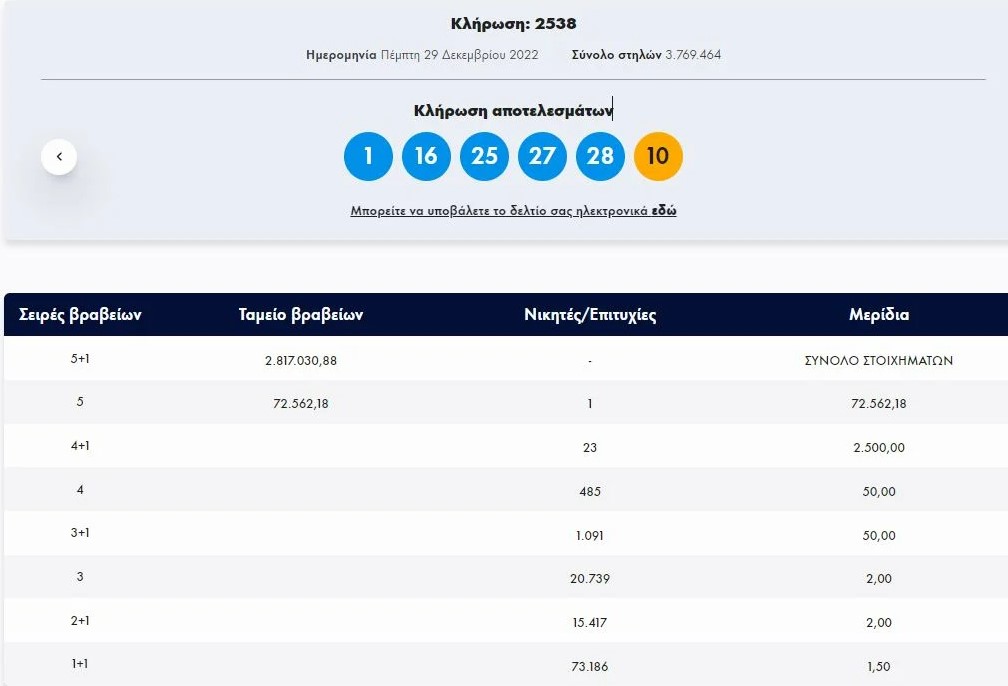Viewport: 1008px width, 686px height.
Task: Click the yellow Joker ball number 10
Action: coord(658,157)
